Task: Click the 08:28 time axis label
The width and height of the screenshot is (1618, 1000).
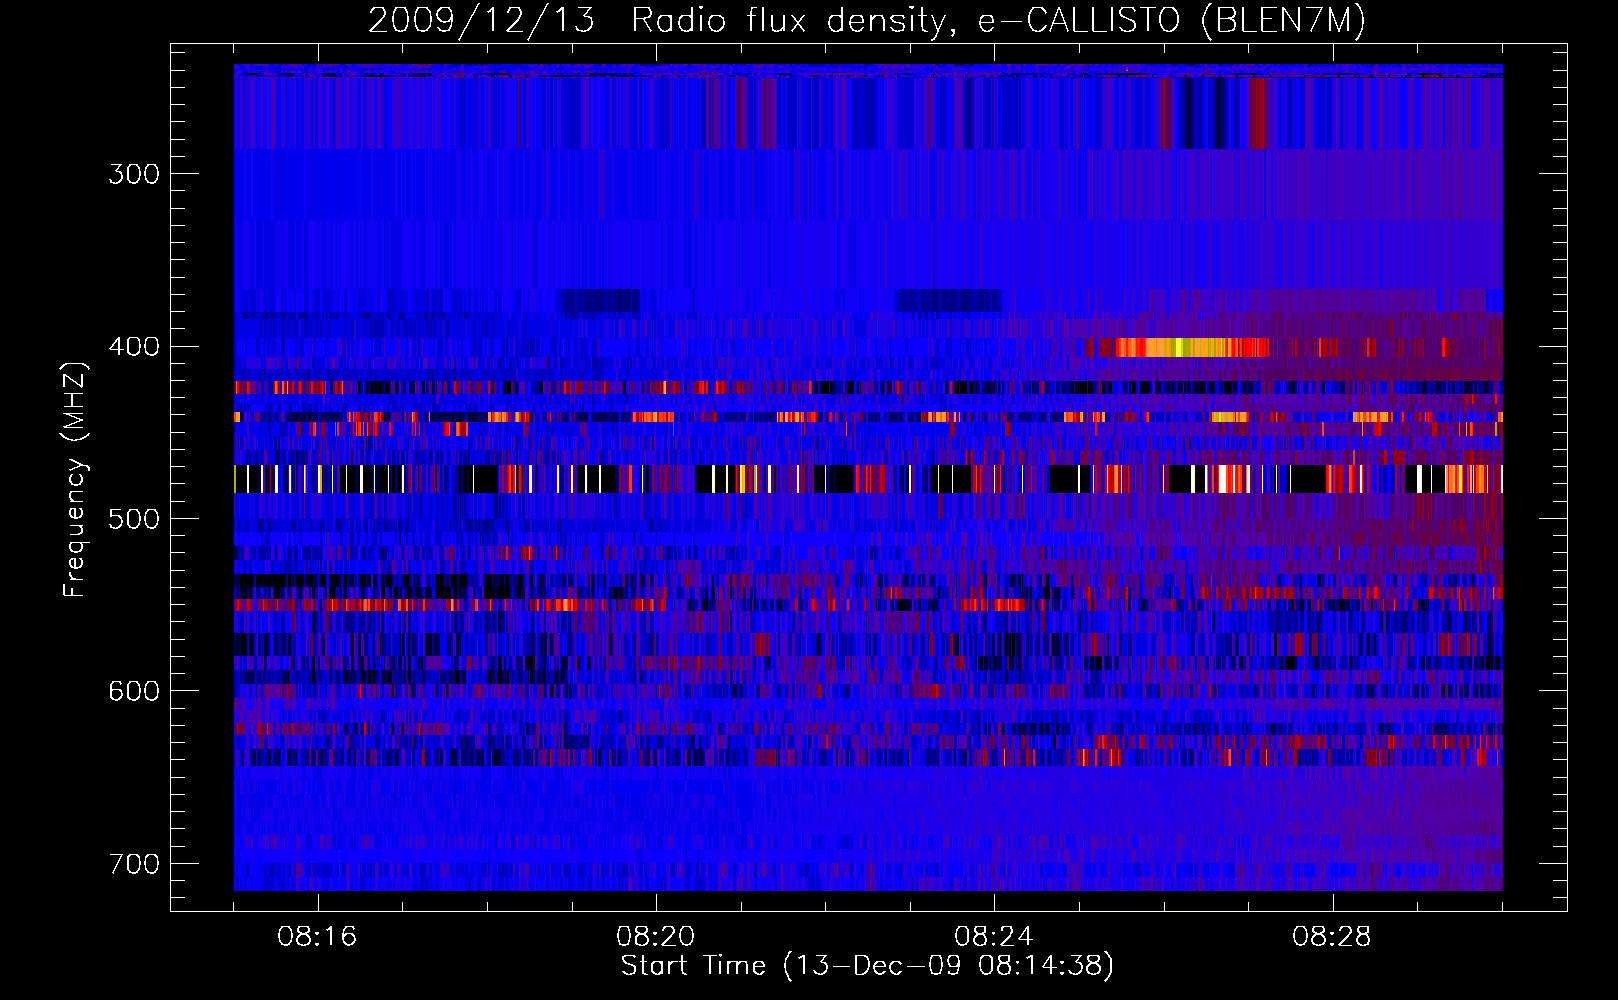Action: tap(1332, 937)
